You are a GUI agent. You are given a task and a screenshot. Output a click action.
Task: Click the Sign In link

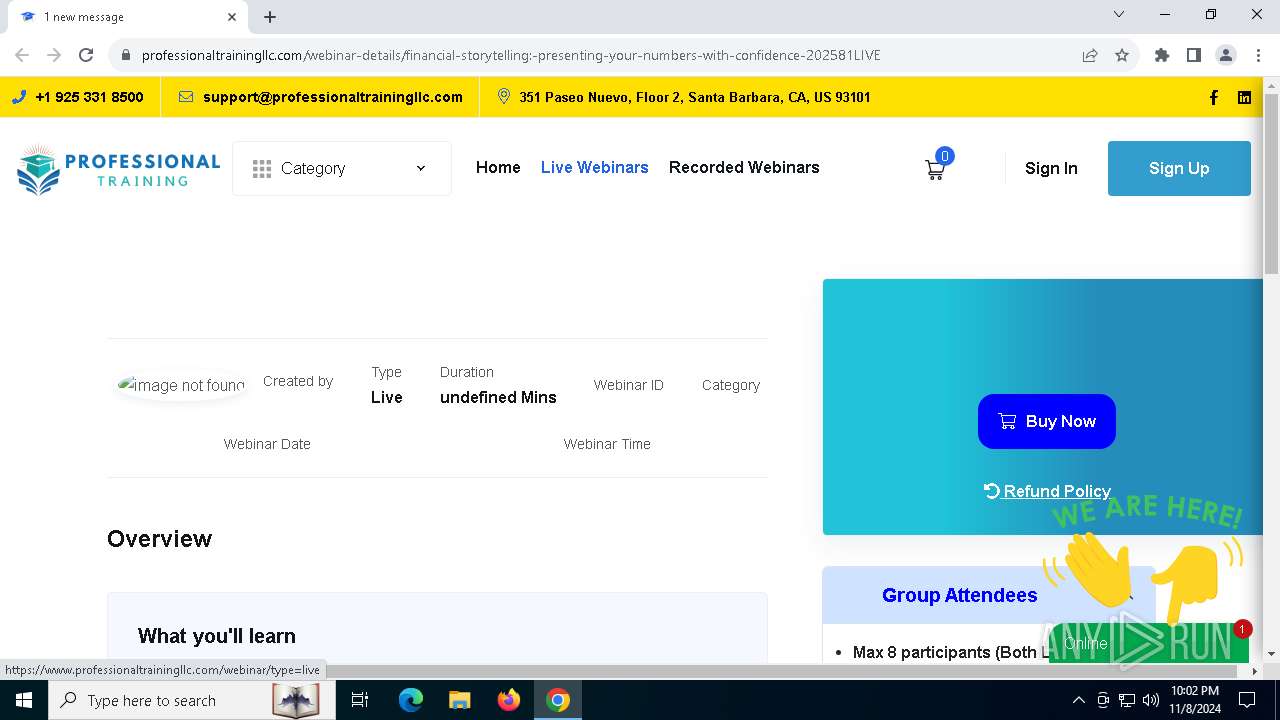(1051, 168)
